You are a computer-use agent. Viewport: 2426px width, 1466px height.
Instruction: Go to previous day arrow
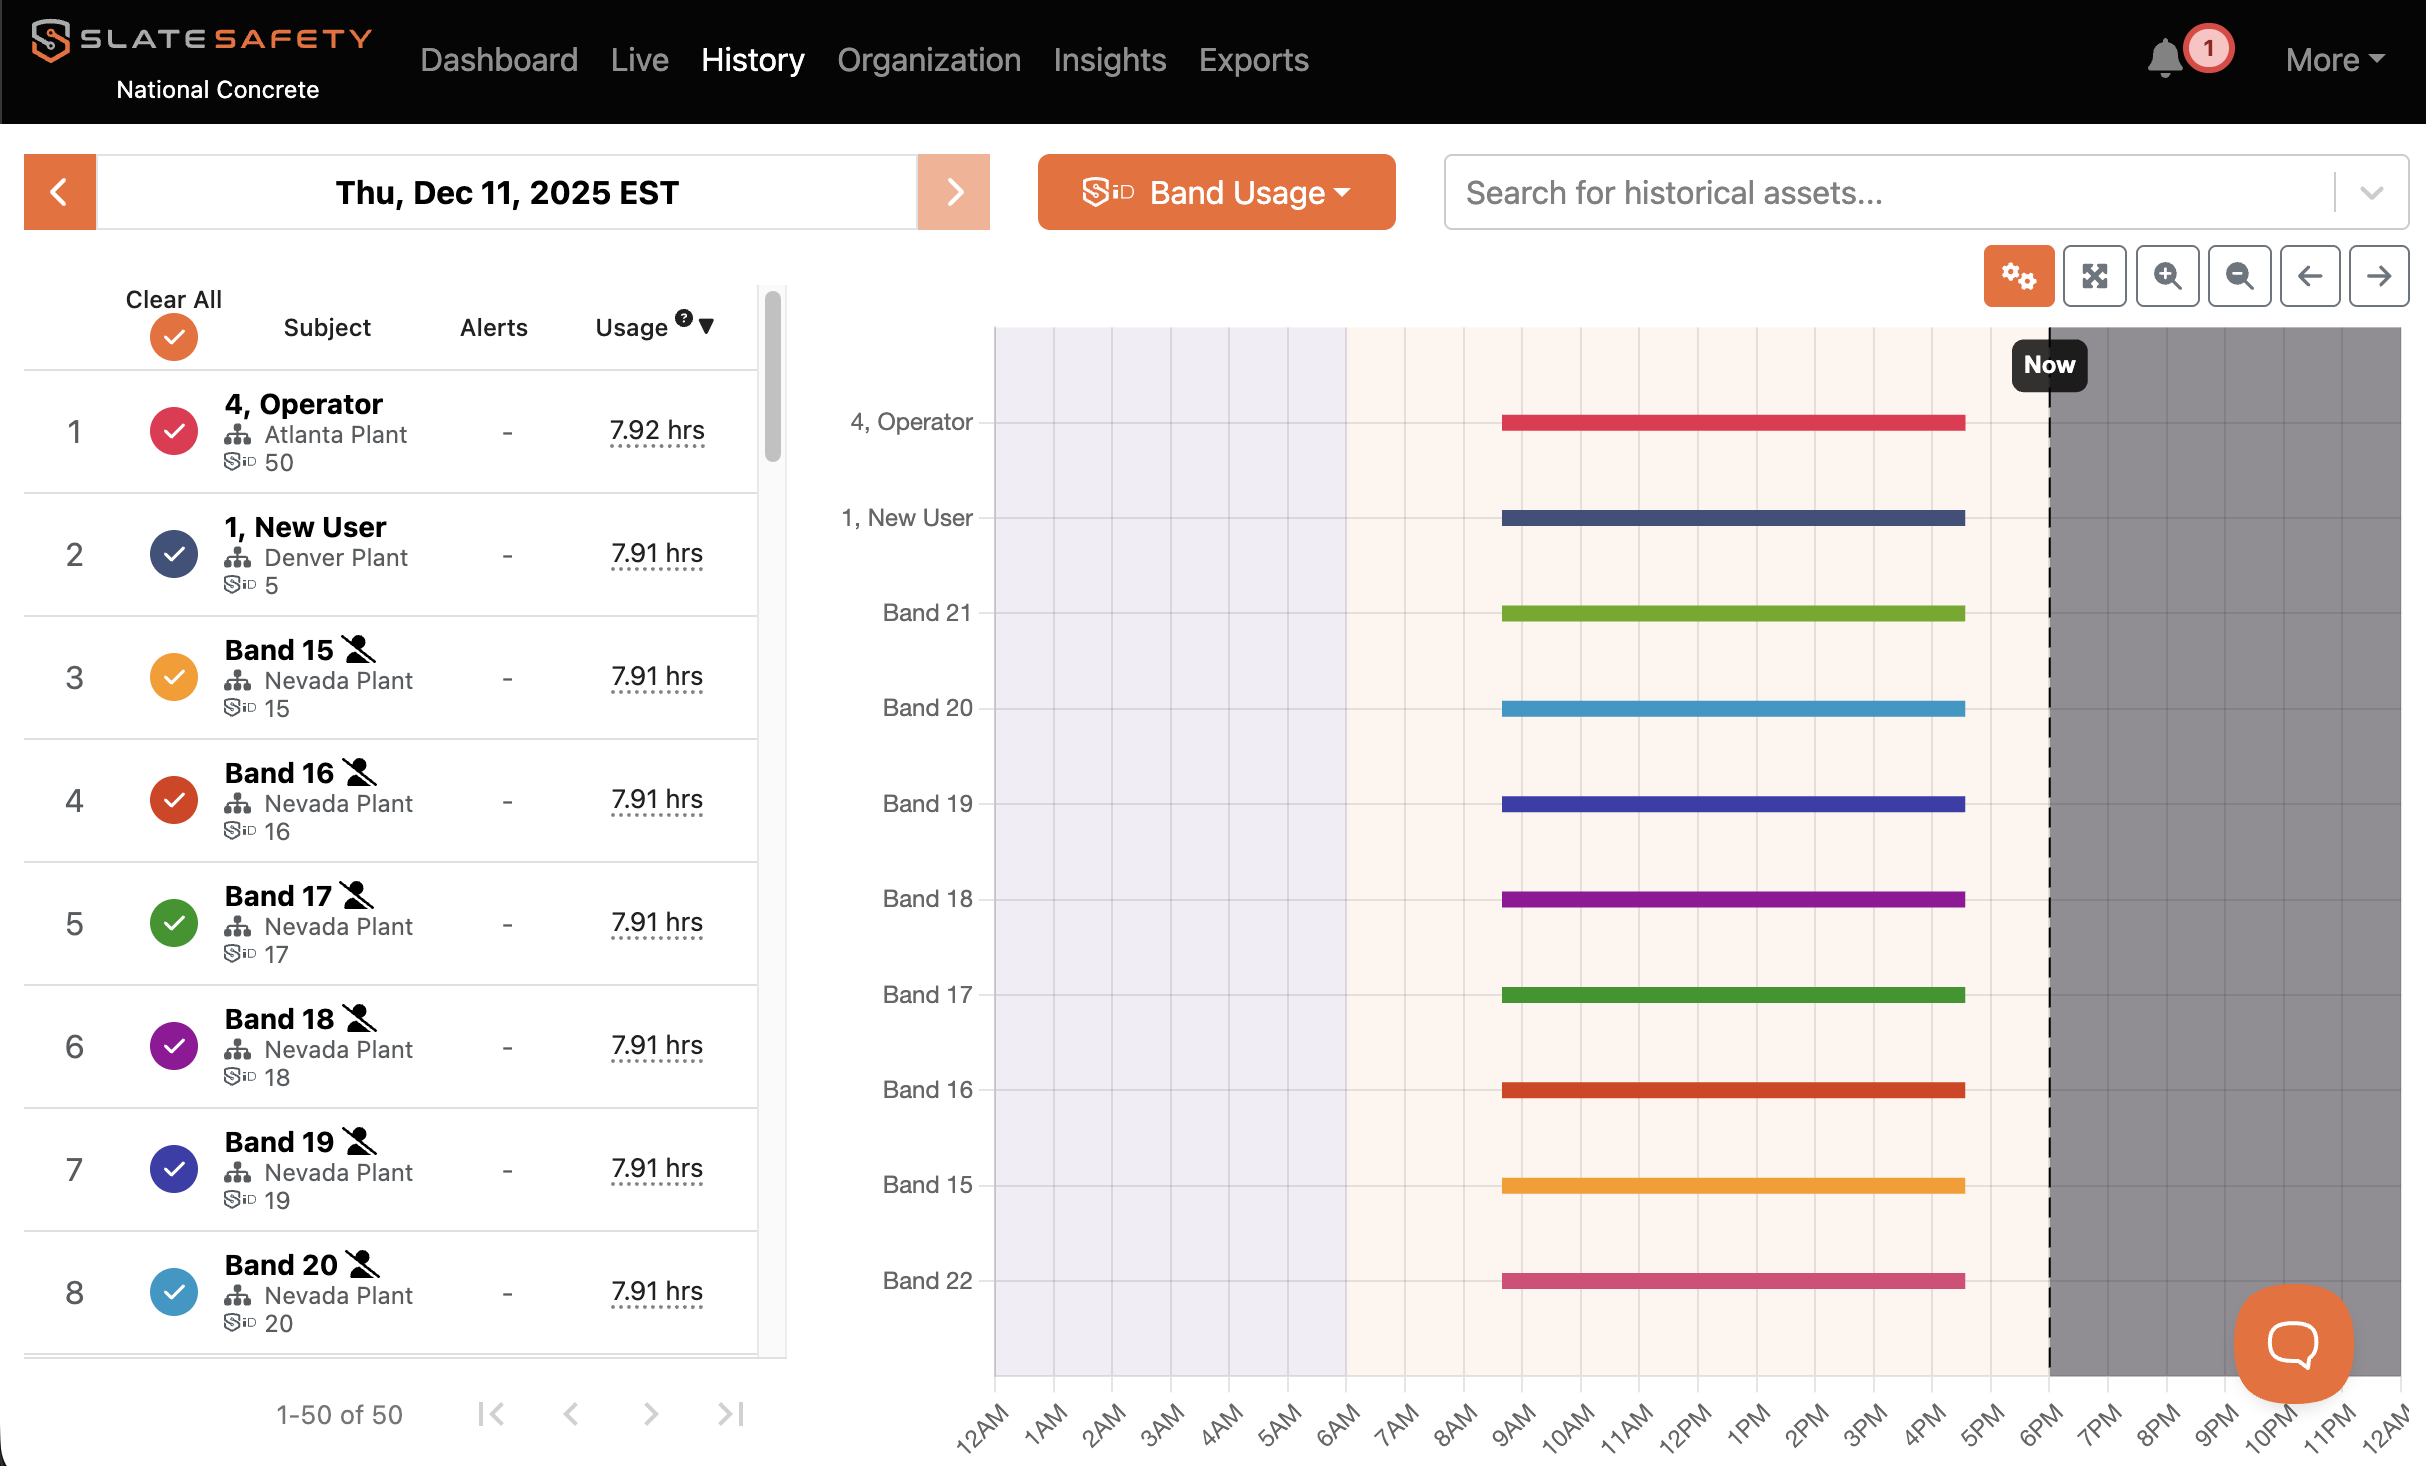tap(60, 192)
